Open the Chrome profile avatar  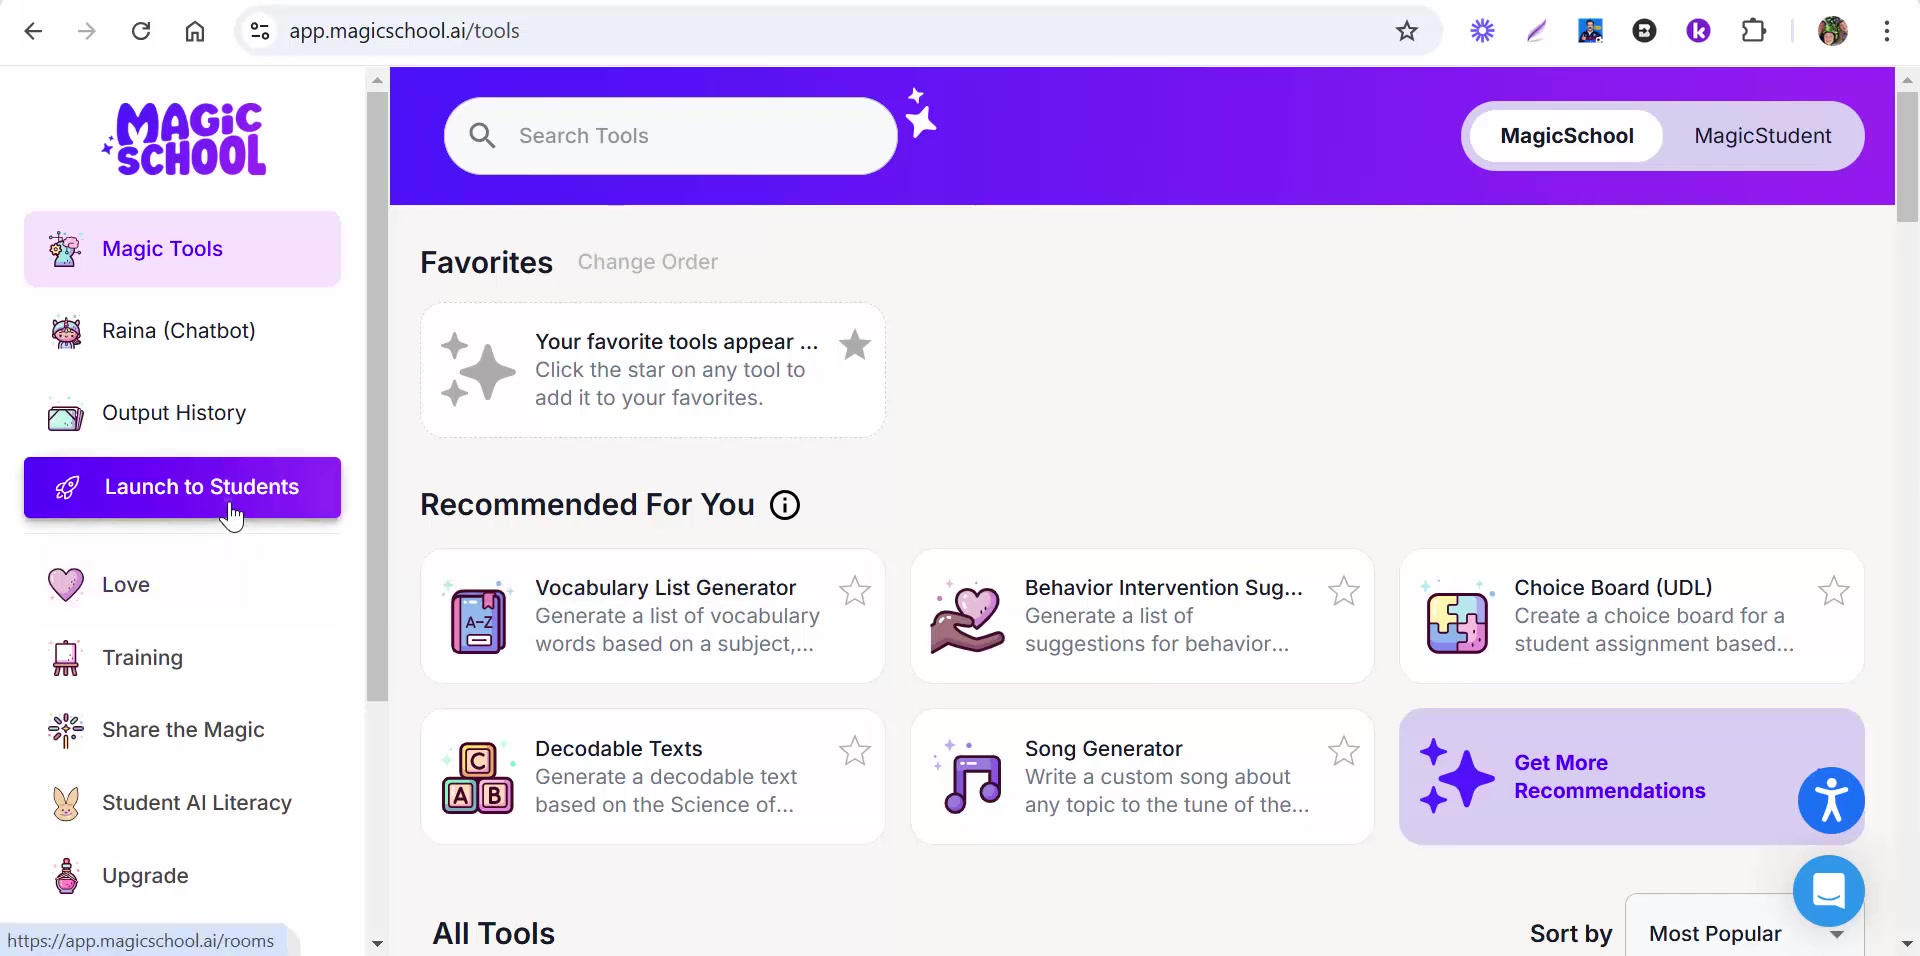[1833, 31]
